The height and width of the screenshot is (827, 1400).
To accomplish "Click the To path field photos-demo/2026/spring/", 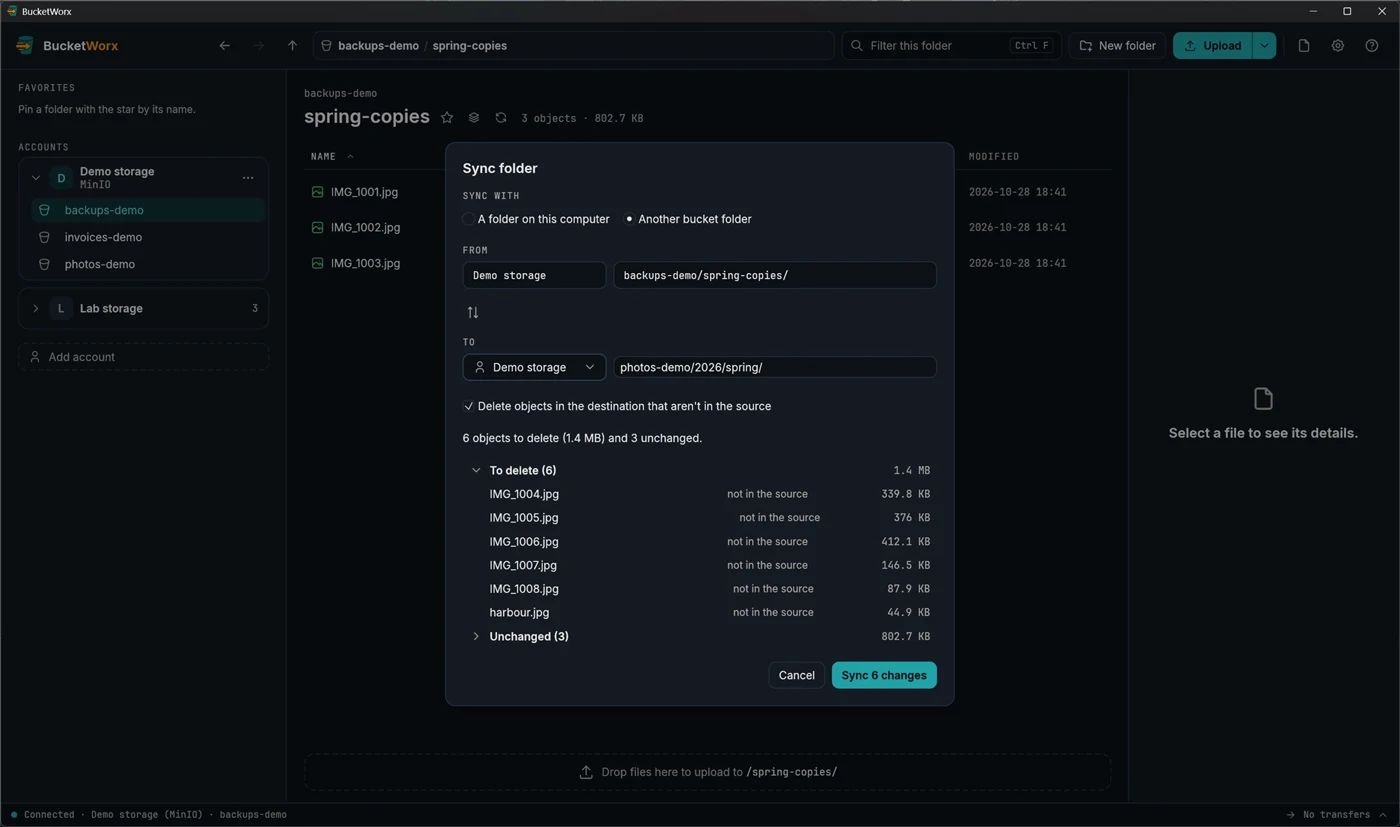I will point(775,367).
